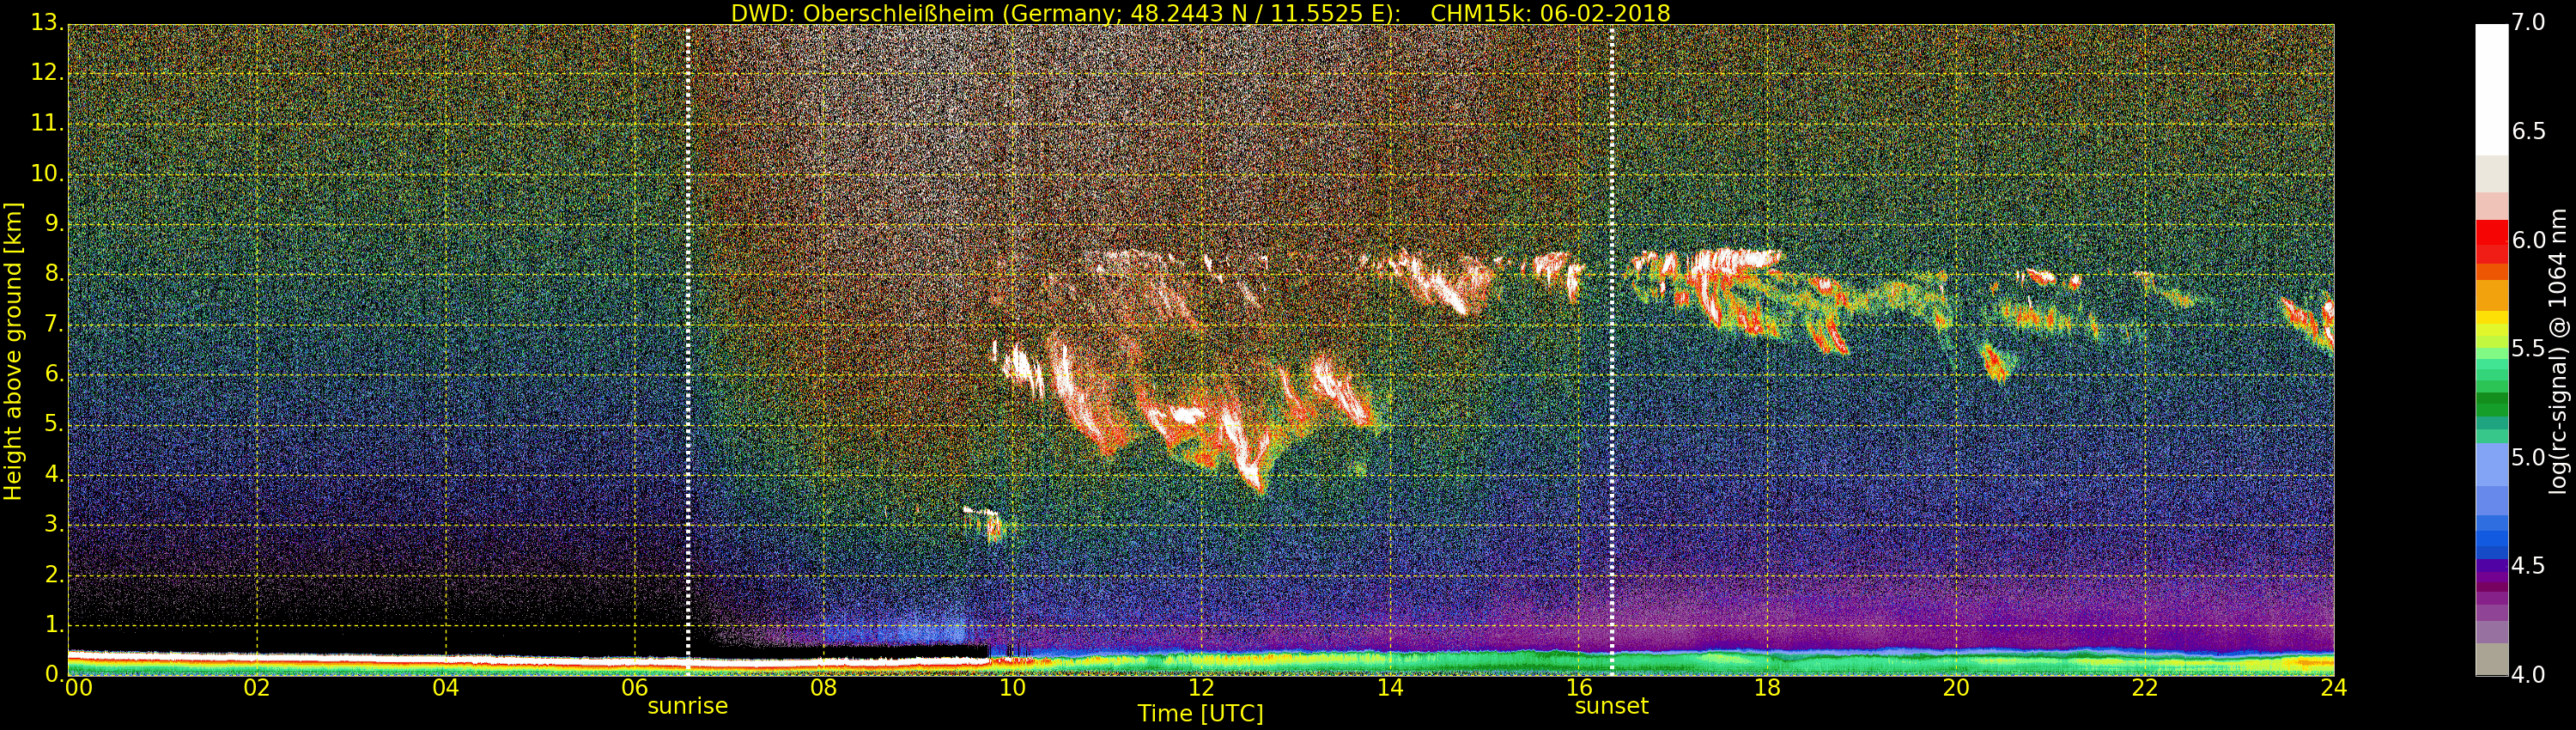Click the height tick label '4.'
The height and width of the screenshot is (730, 2576).
click(54, 474)
